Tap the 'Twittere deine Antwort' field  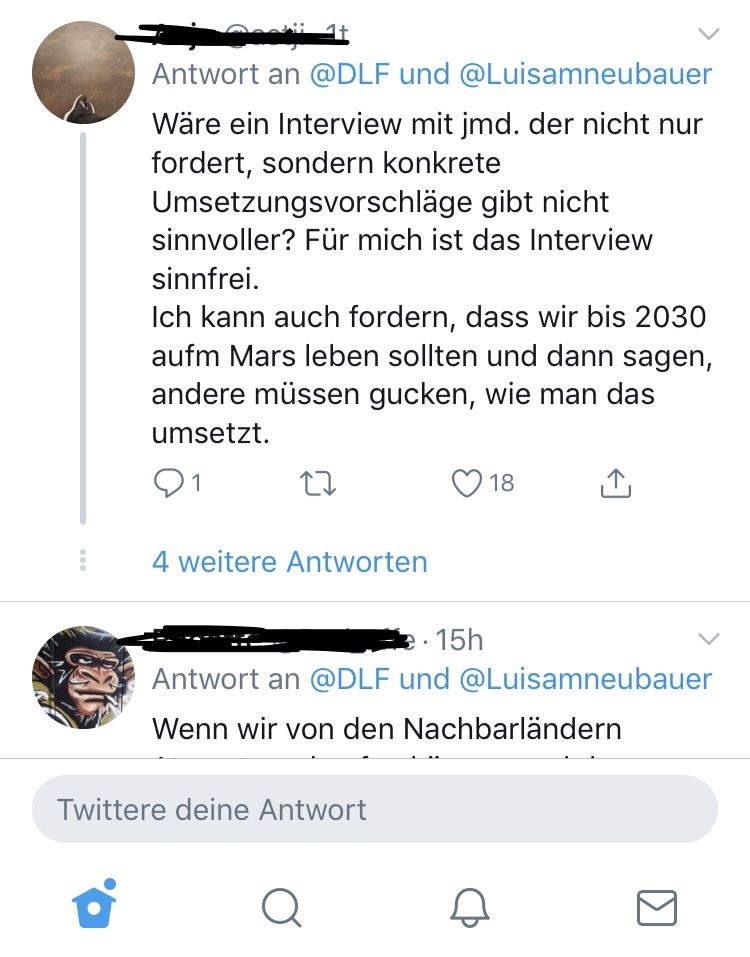(x=374, y=809)
